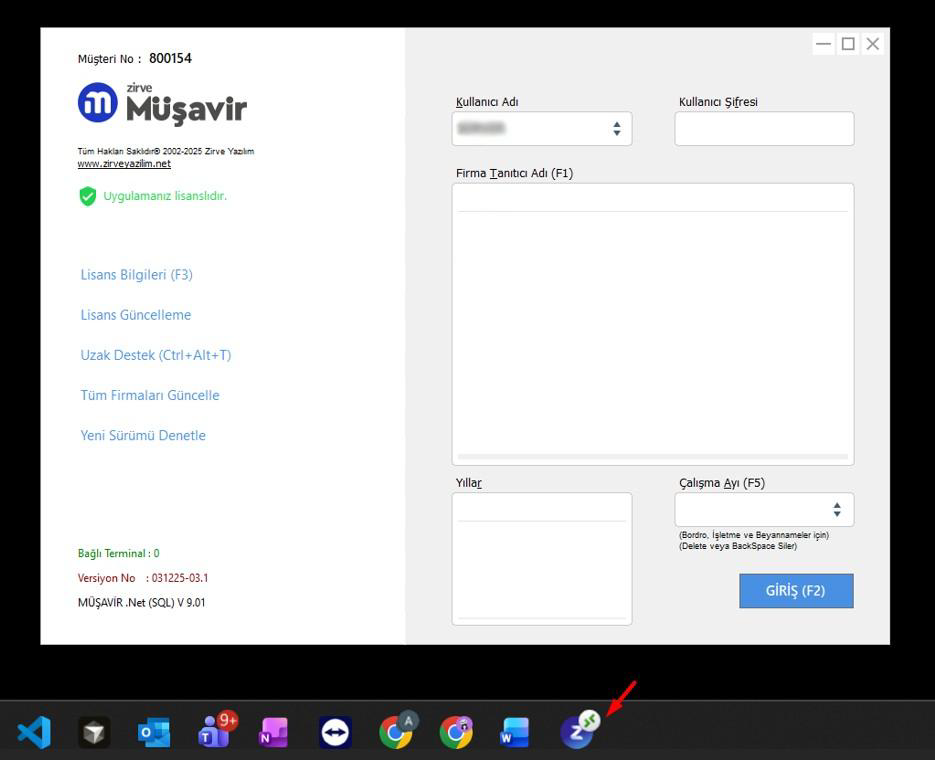This screenshot has height=760, width=935.
Task: Open Chrome with profile A badge
Action: pos(397,730)
